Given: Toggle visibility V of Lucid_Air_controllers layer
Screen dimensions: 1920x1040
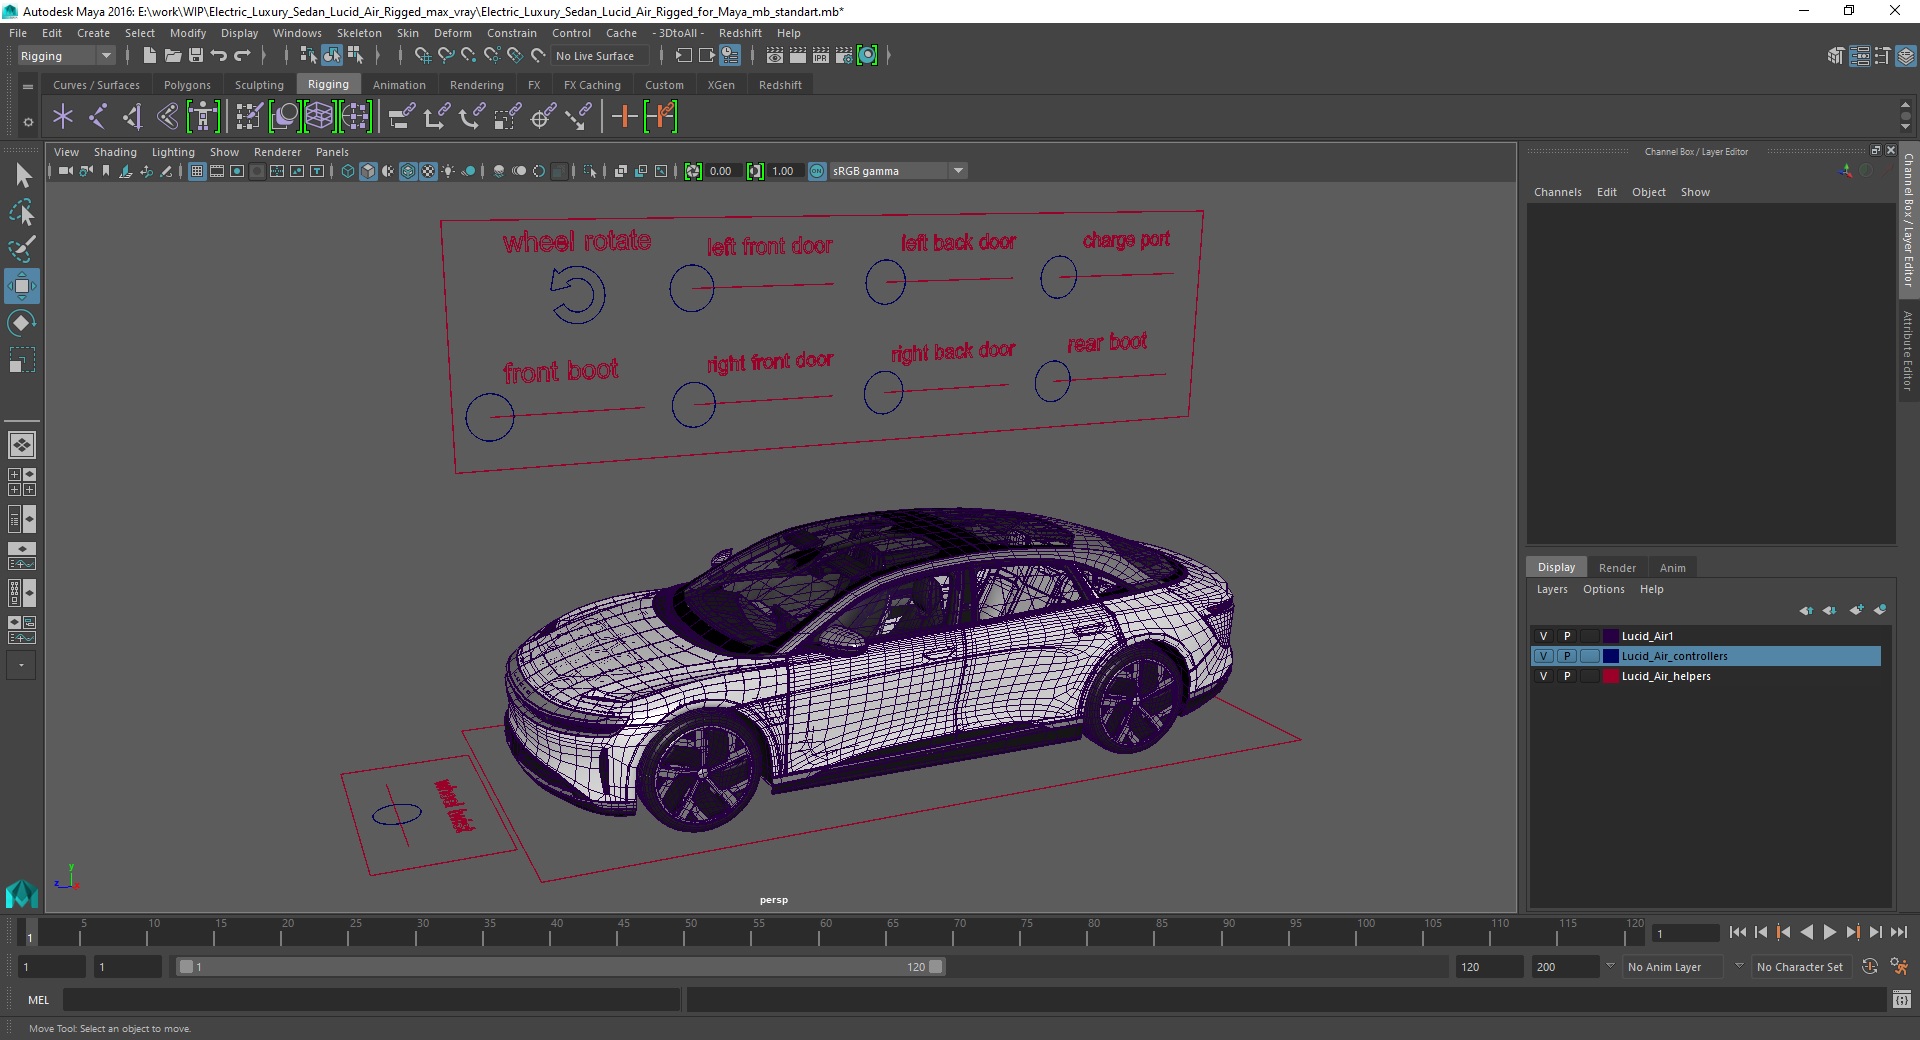Looking at the screenshot, I should [1543, 656].
